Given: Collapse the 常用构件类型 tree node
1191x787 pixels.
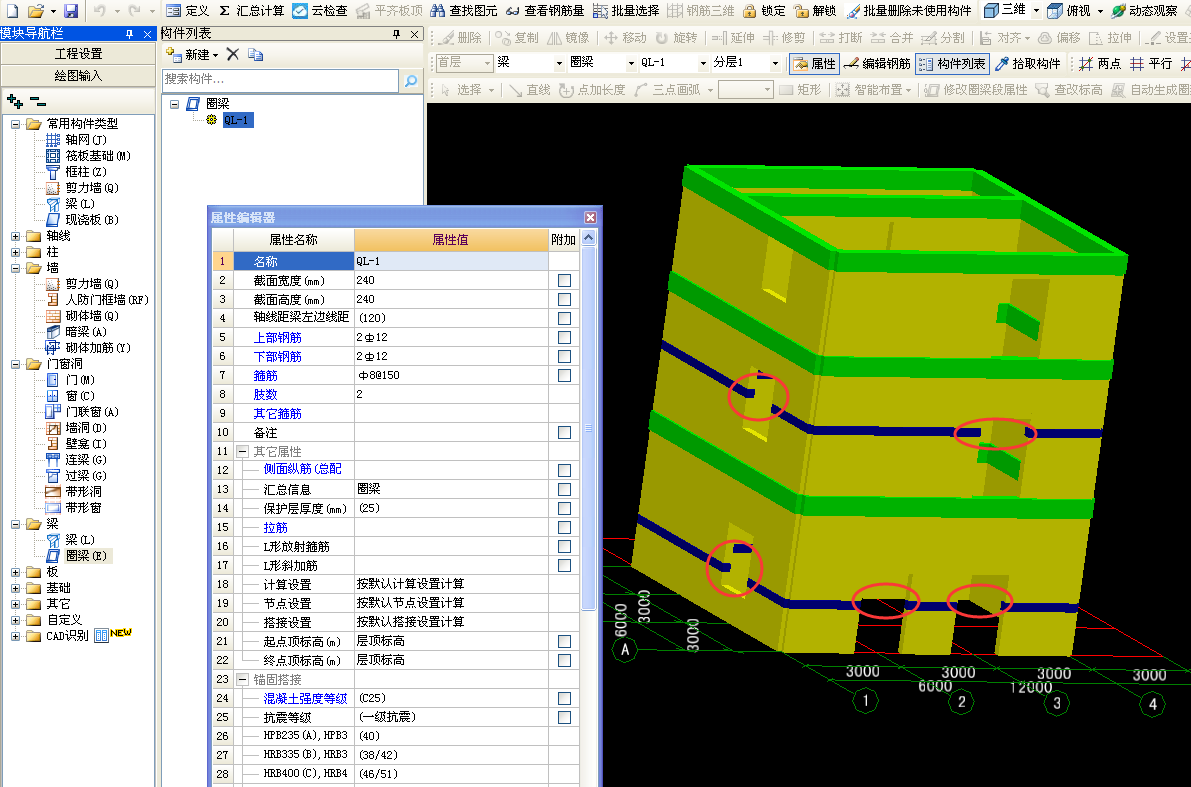Looking at the screenshot, I should coord(15,124).
